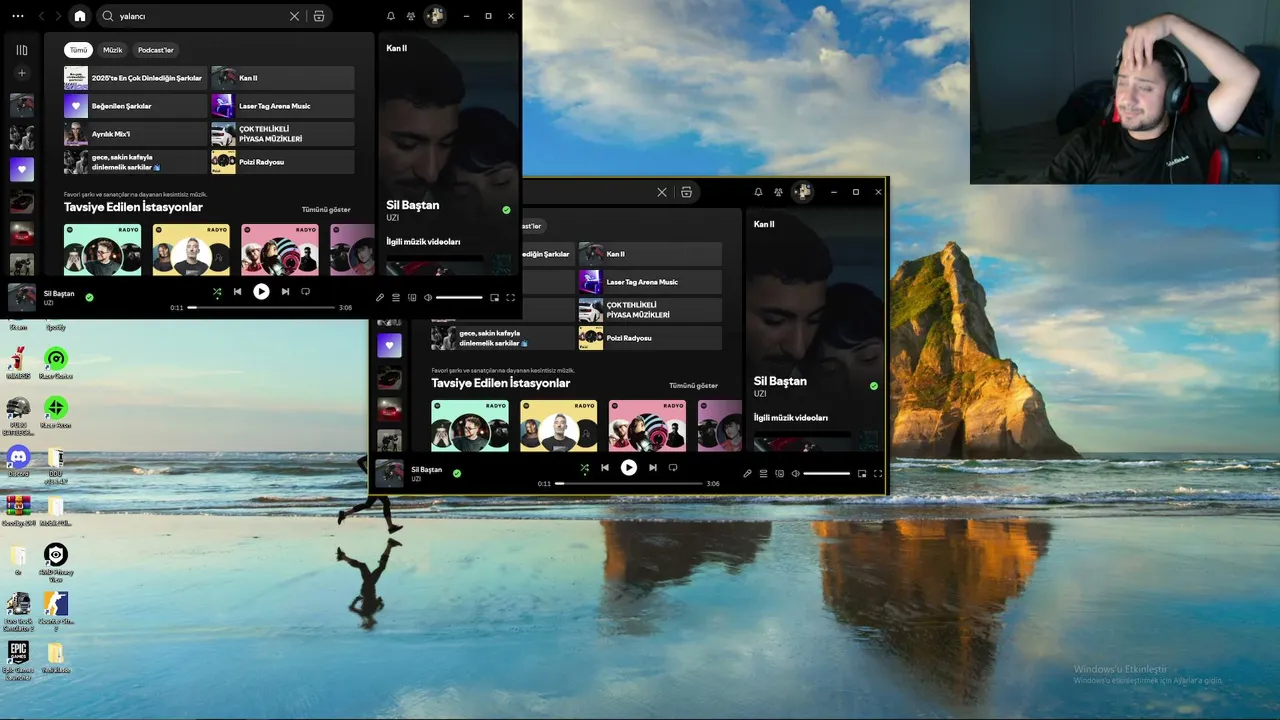The image size is (1280, 720).
Task: Open Laser Tag Arena Music in the second window
Action: [x=650, y=282]
